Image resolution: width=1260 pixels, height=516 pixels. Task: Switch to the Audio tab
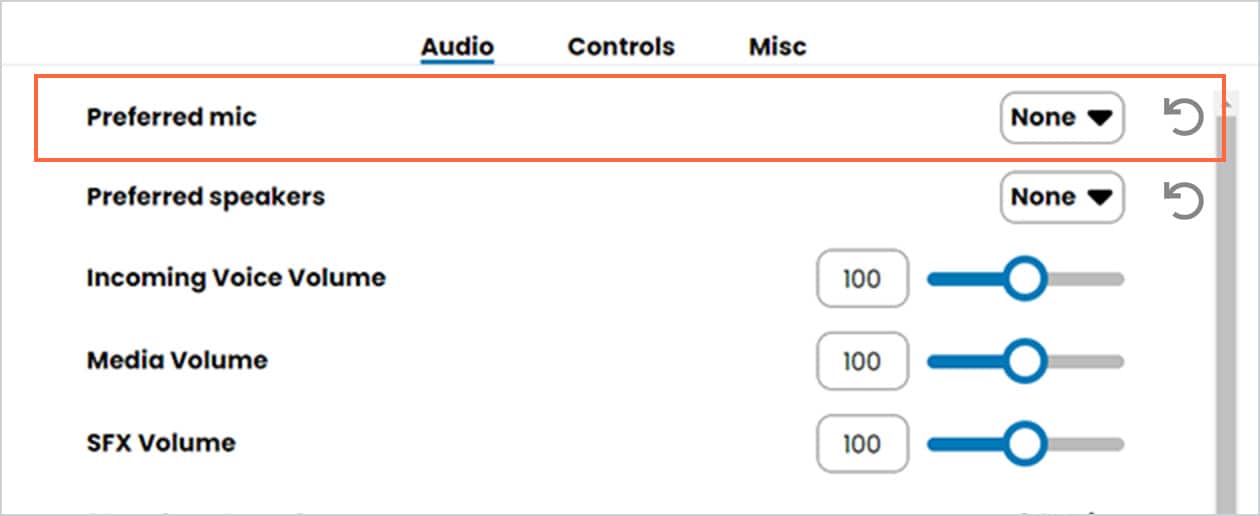457,46
